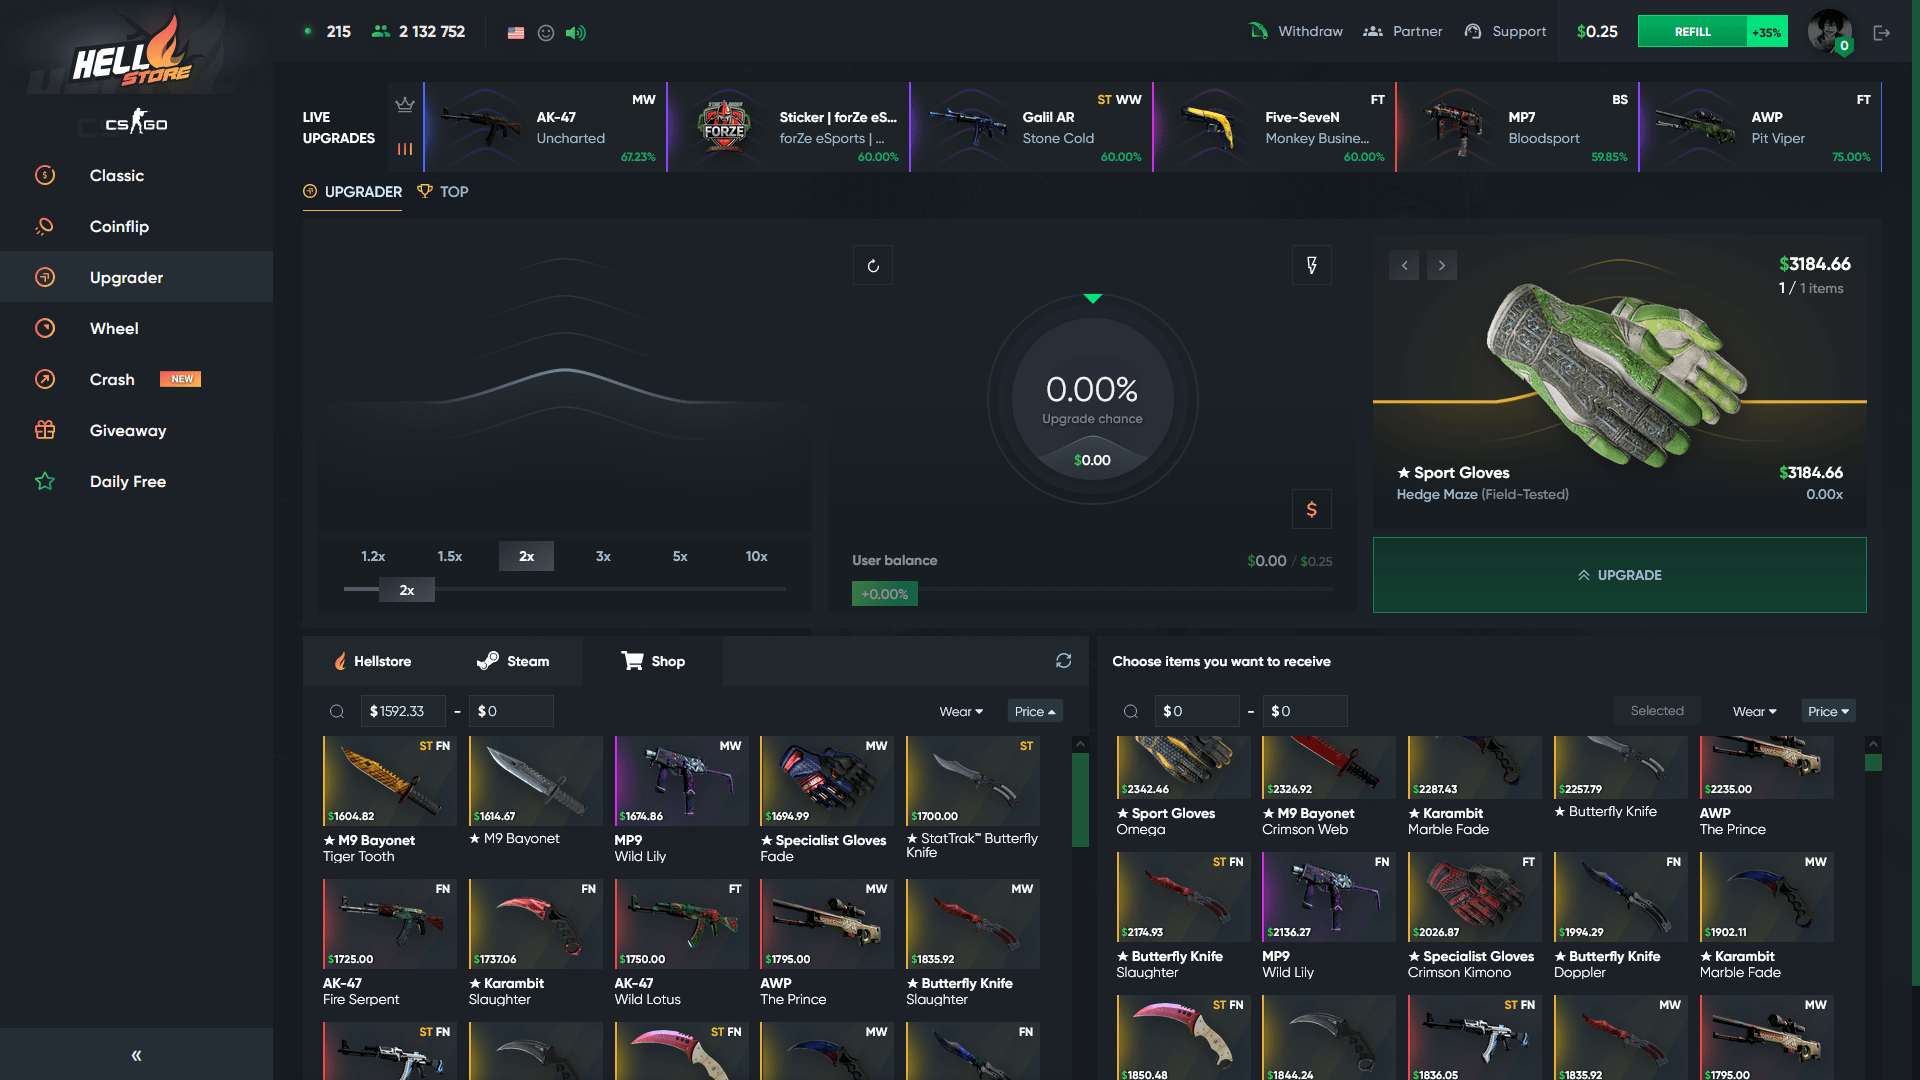Click the orange dollar balance icon
Viewport: 1920px width, 1080px height.
pyautogui.click(x=1312, y=510)
